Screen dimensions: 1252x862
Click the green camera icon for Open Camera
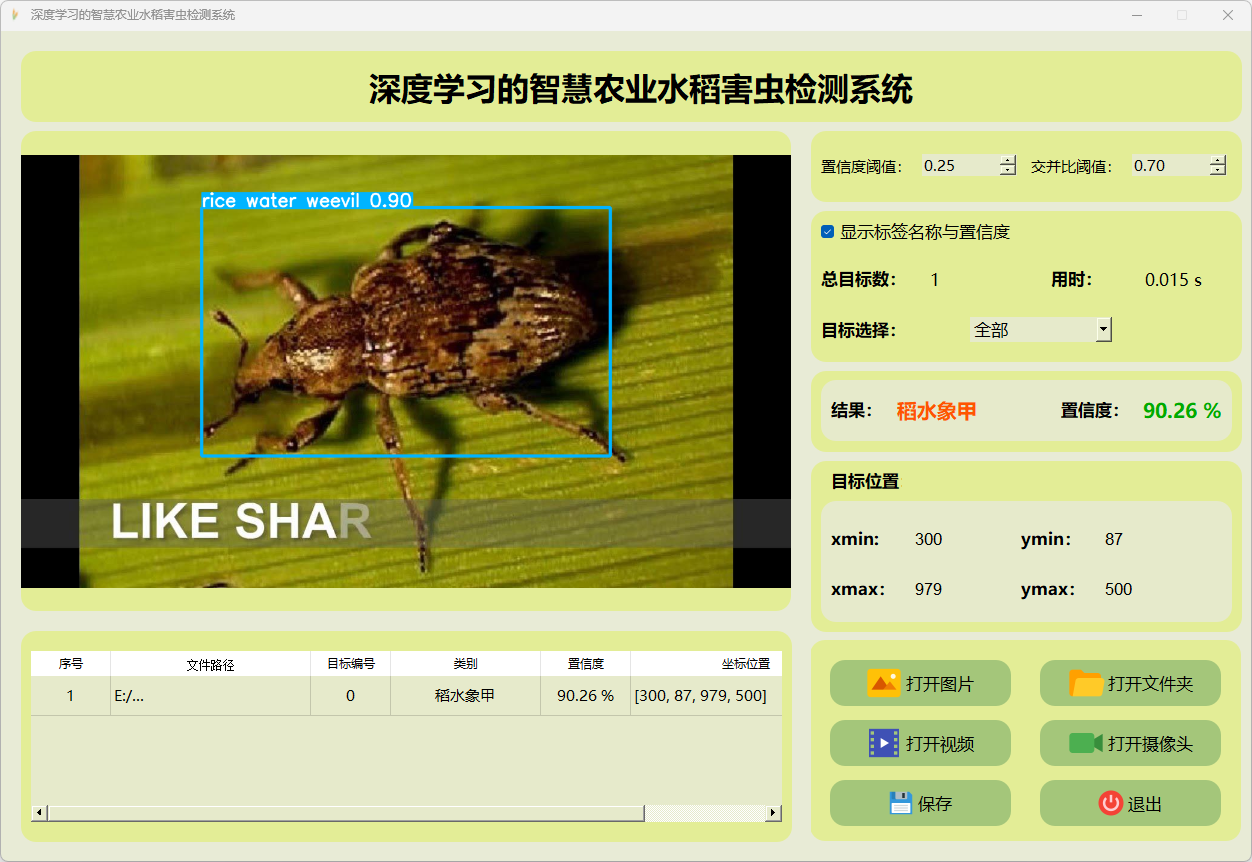(x=1086, y=743)
